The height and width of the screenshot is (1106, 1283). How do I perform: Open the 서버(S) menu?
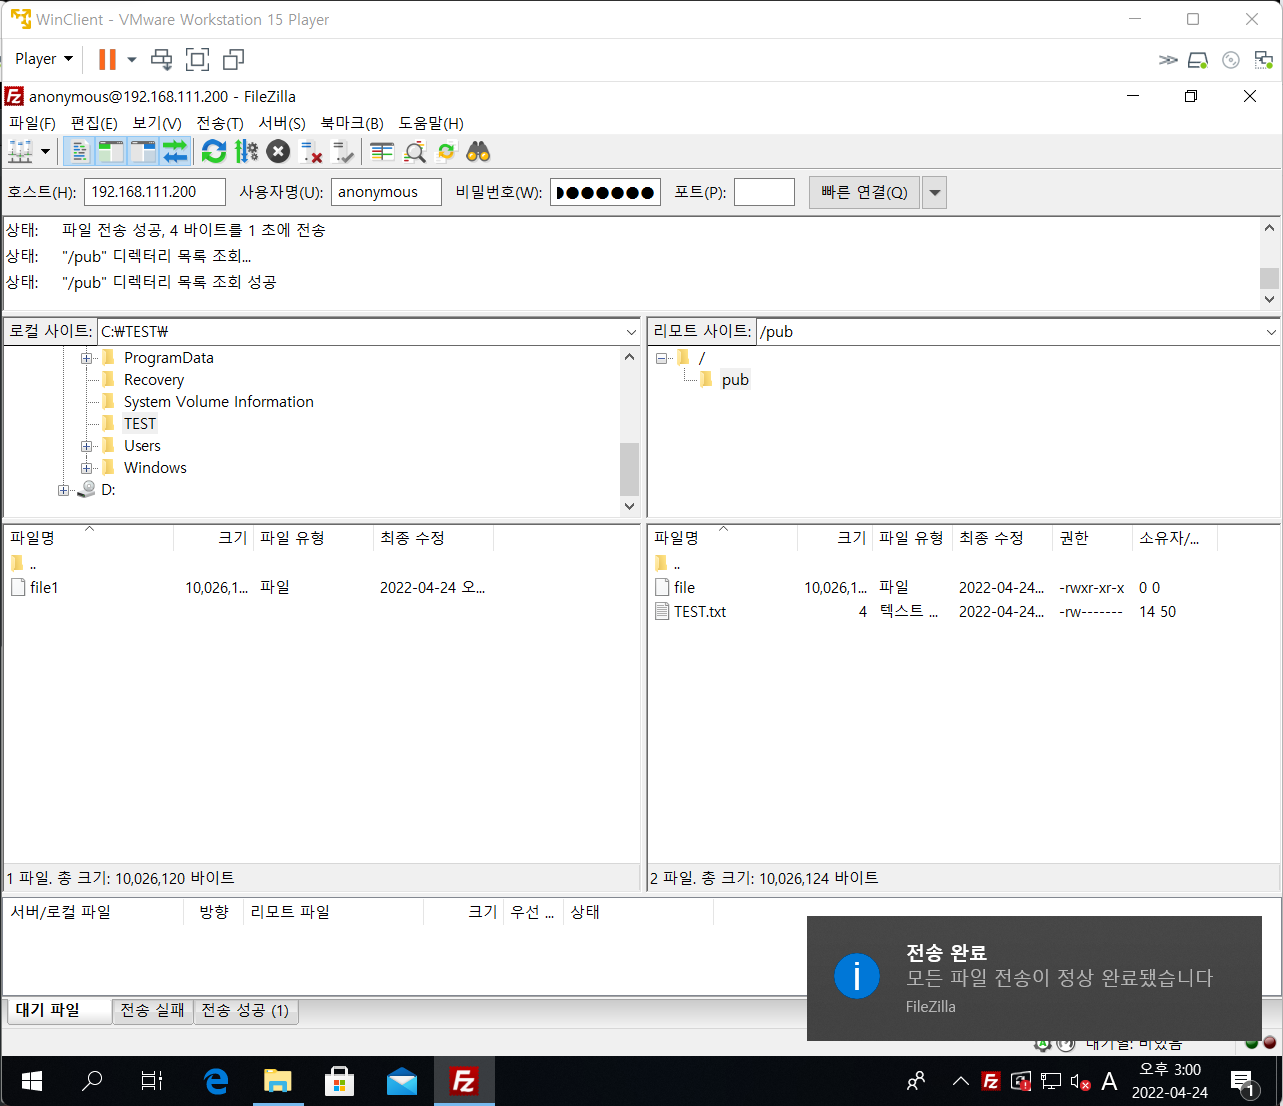282,123
